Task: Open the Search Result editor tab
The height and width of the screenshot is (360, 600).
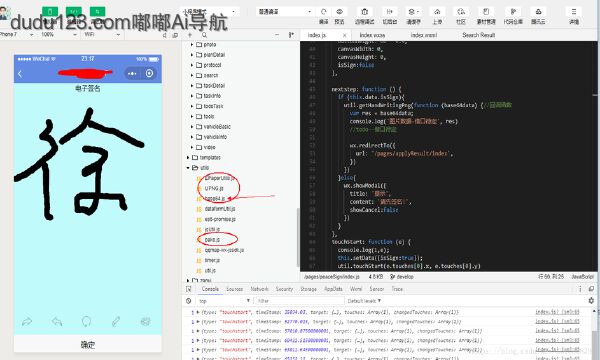Action: pyautogui.click(x=478, y=35)
